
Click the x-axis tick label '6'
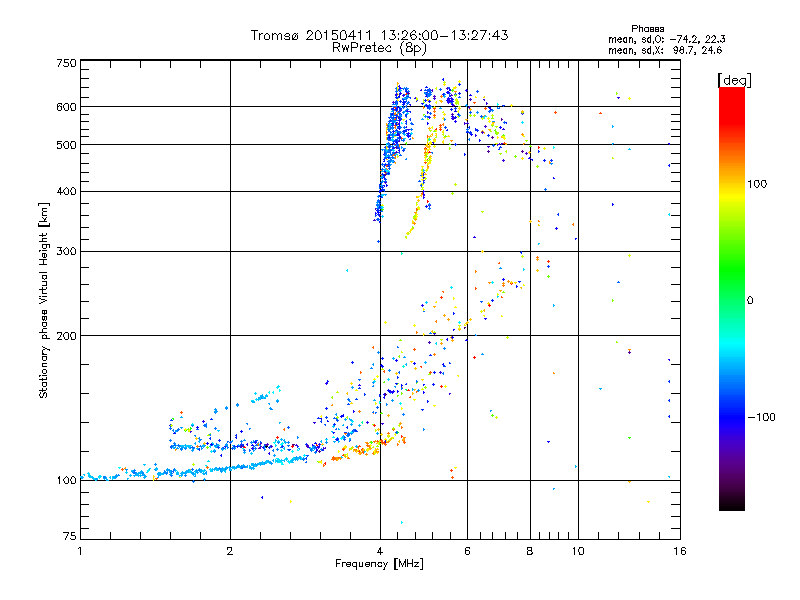(x=467, y=551)
